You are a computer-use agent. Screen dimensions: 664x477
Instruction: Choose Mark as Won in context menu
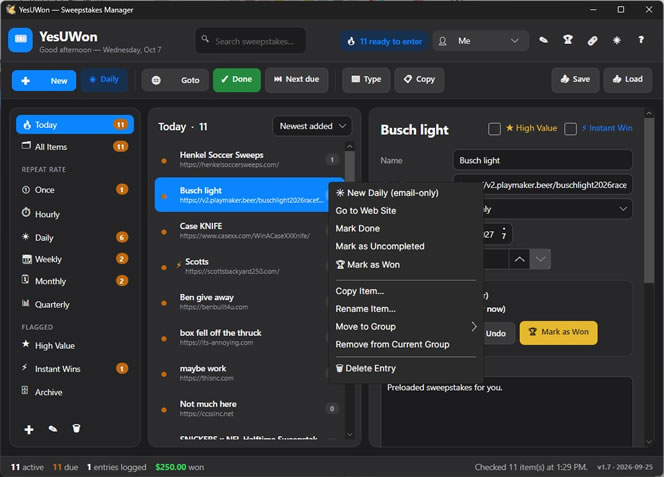[406, 264]
